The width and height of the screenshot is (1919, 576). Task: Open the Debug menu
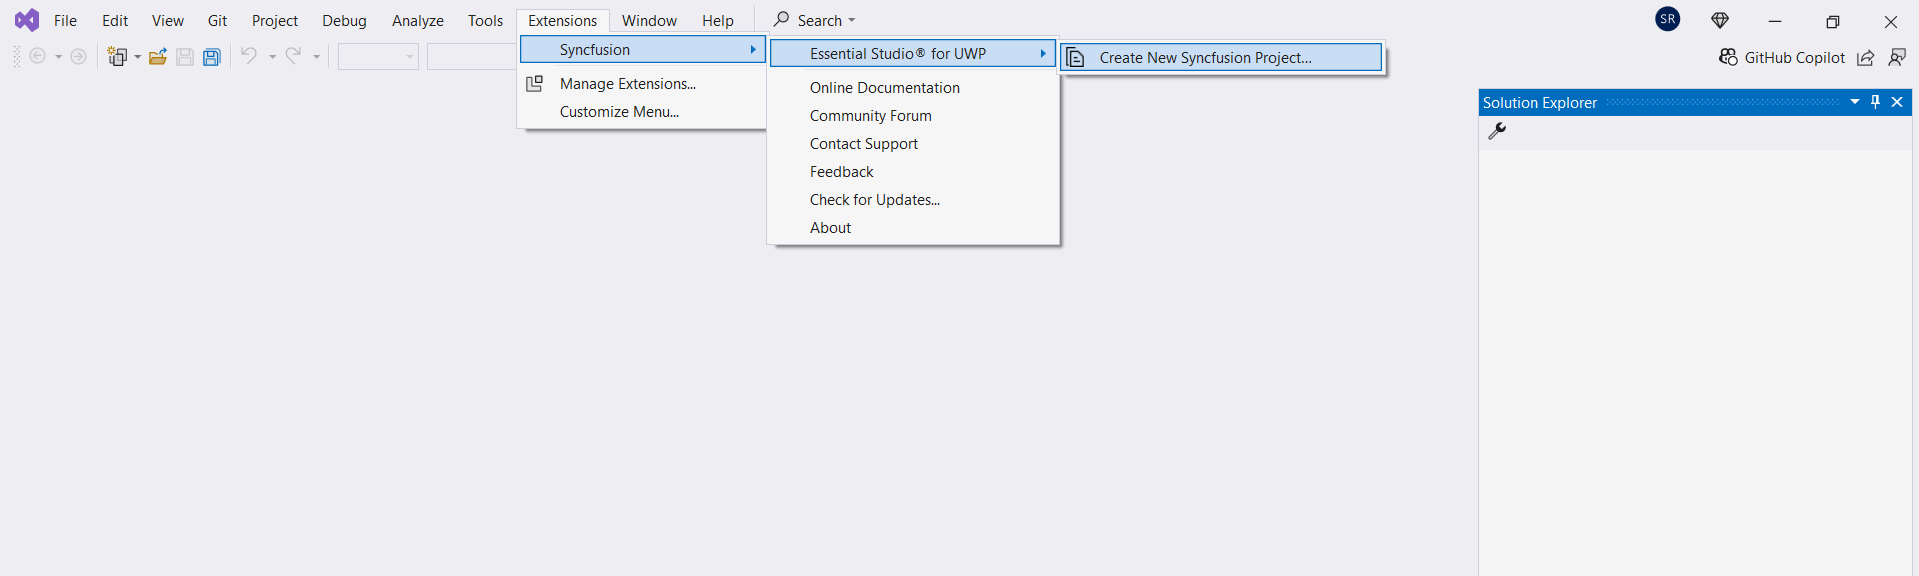tap(344, 21)
